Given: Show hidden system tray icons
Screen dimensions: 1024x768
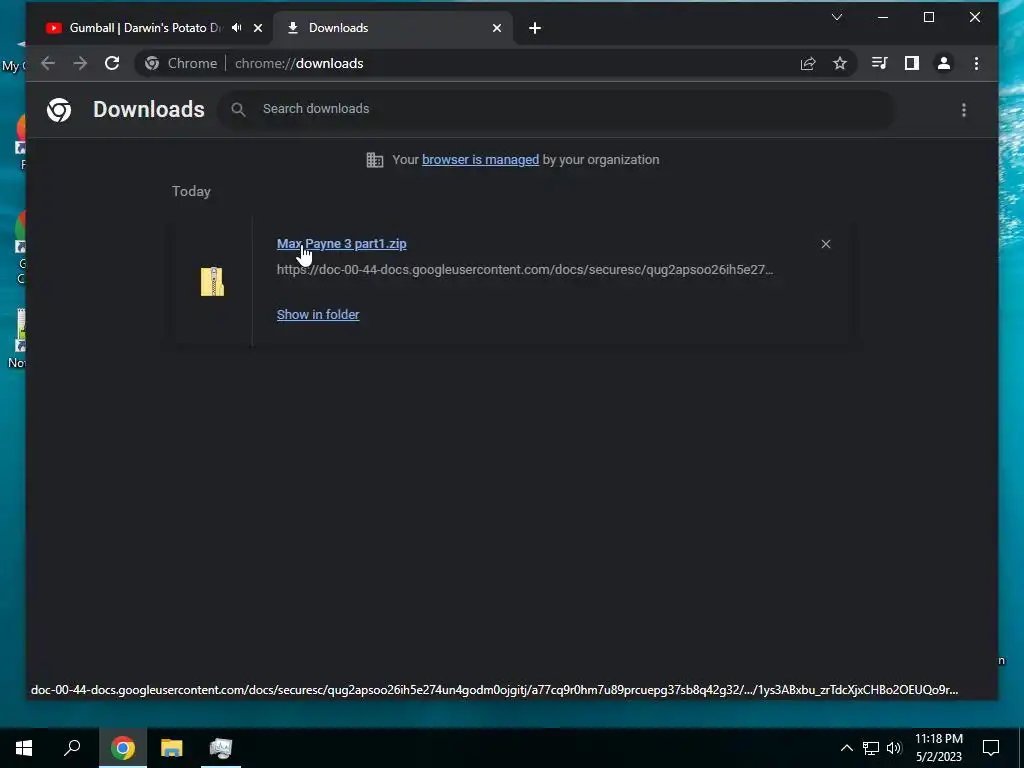Looking at the screenshot, I should coord(846,748).
